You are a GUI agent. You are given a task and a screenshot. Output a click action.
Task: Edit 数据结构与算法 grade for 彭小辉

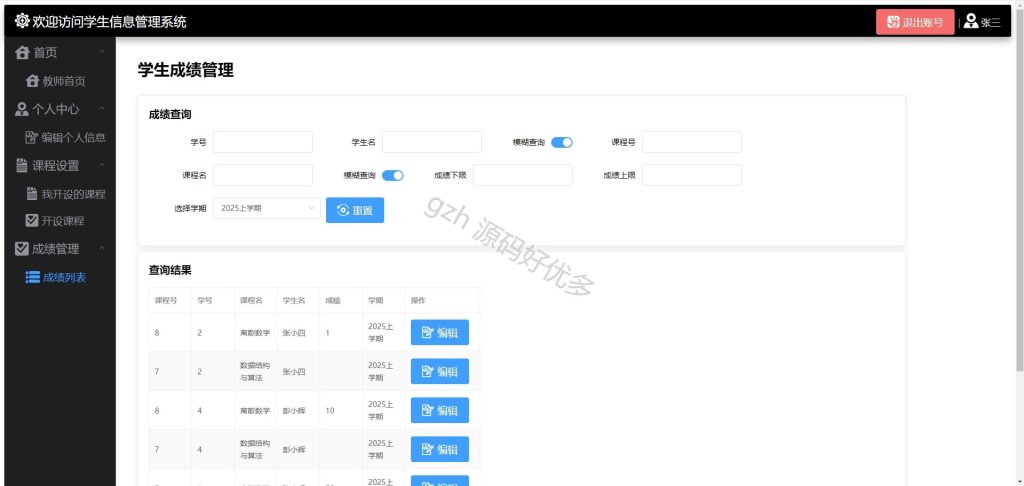pos(440,449)
